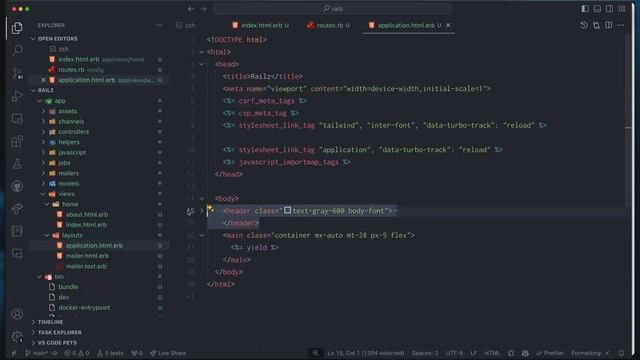Viewport: 640px width, 360px height.
Task: Expand the Task Explorer section
Action: tap(60, 333)
